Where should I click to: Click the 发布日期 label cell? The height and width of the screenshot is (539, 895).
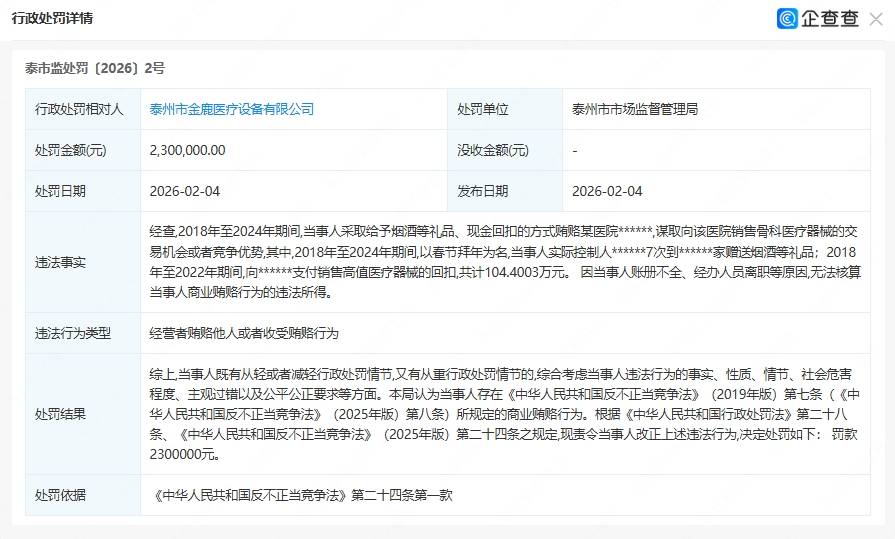tap(483, 191)
